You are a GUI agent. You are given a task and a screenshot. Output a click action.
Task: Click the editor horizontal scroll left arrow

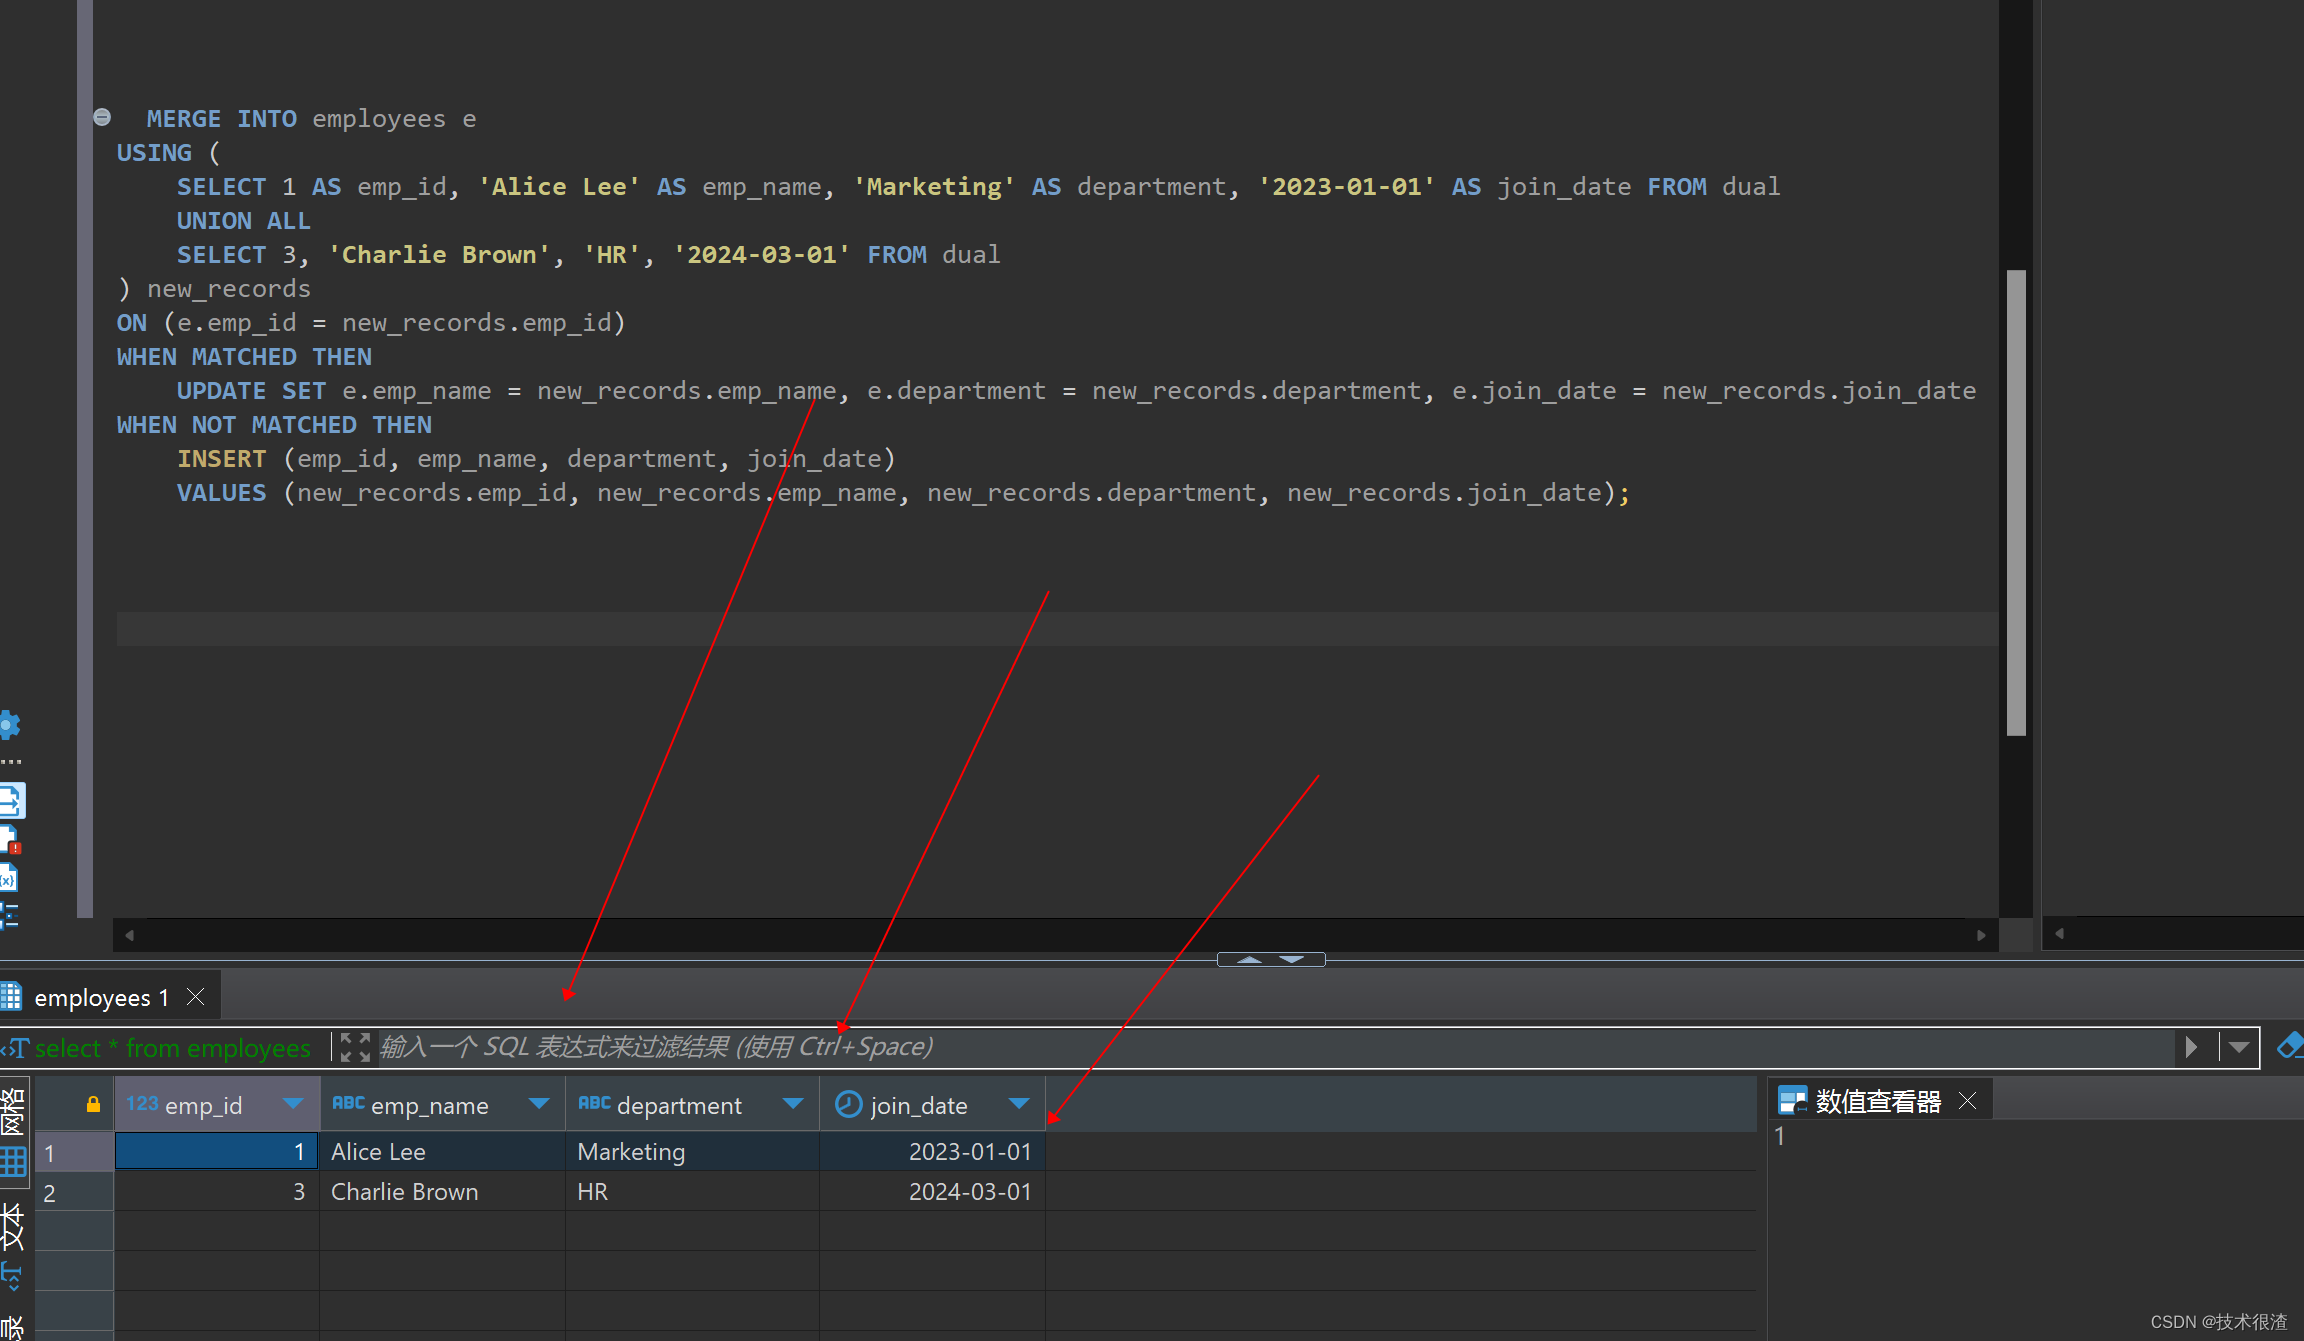click(x=129, y=935)
